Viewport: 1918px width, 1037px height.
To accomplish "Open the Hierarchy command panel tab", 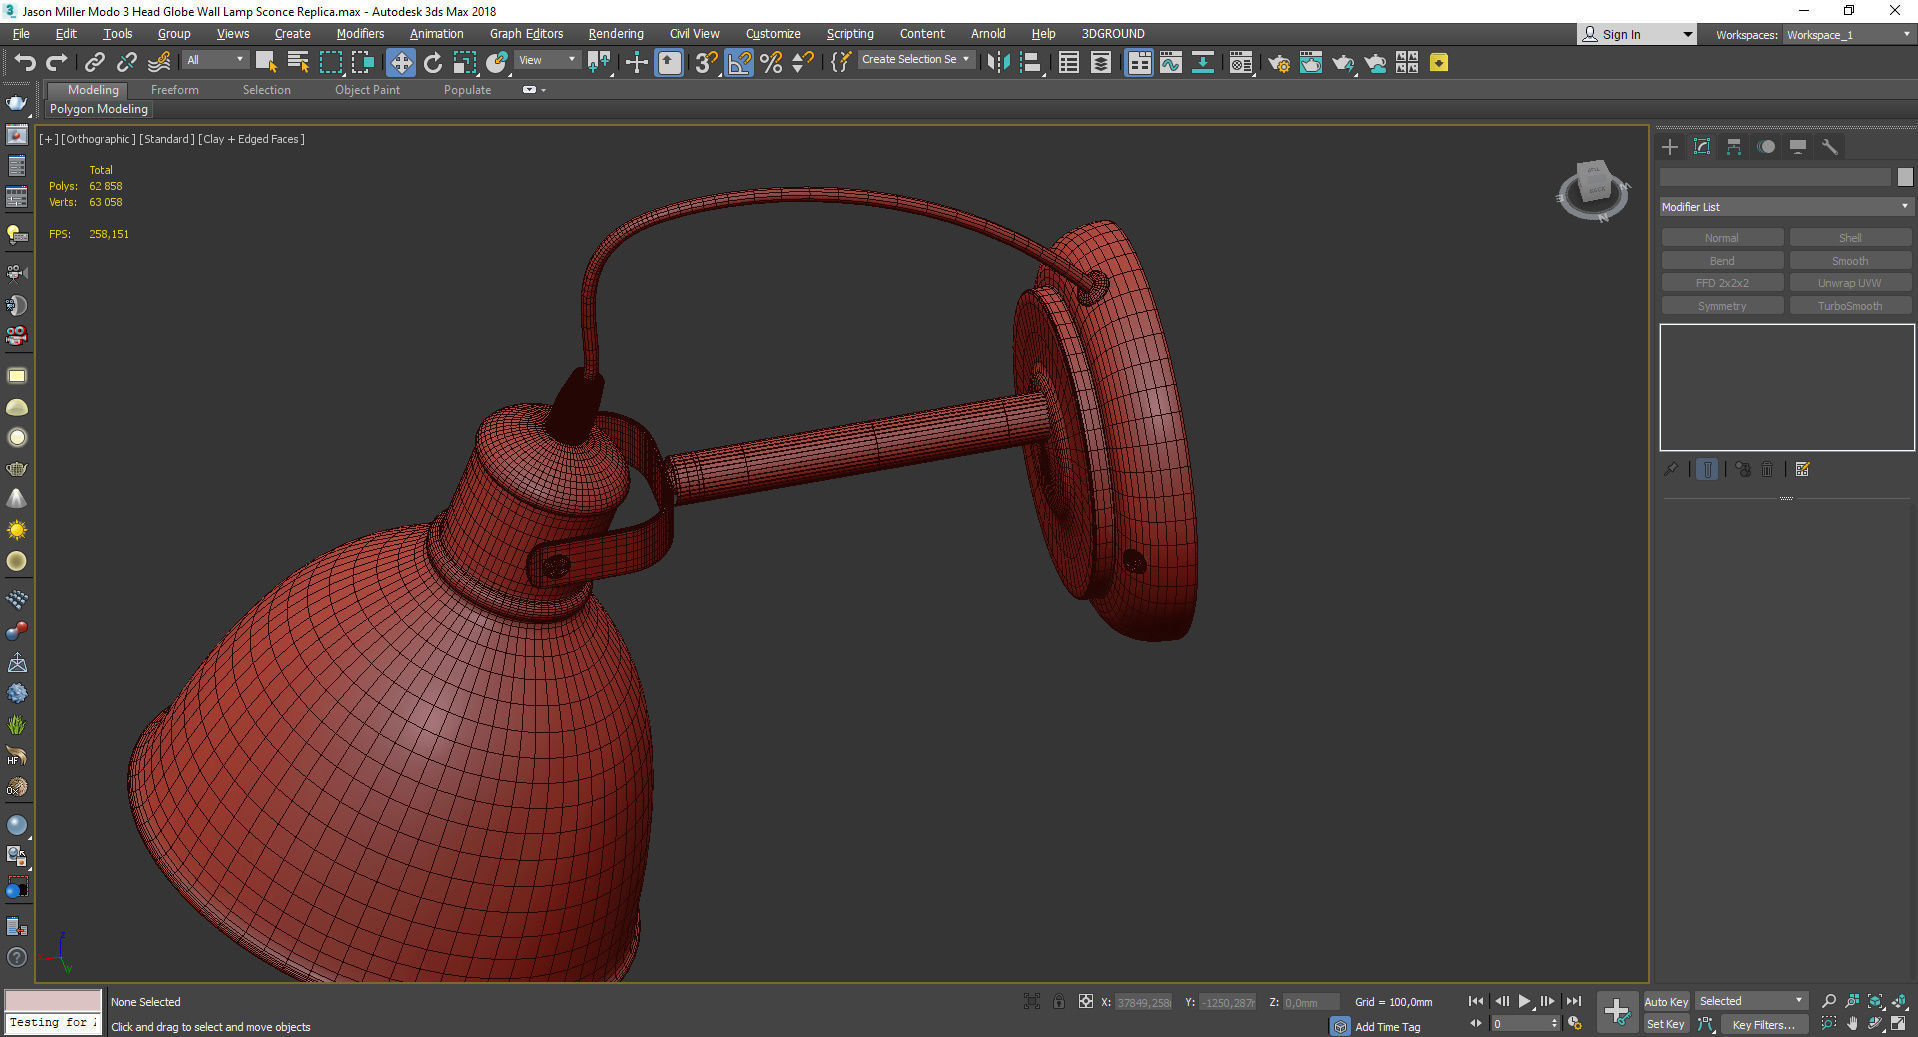I will [x=1734, y=147].
